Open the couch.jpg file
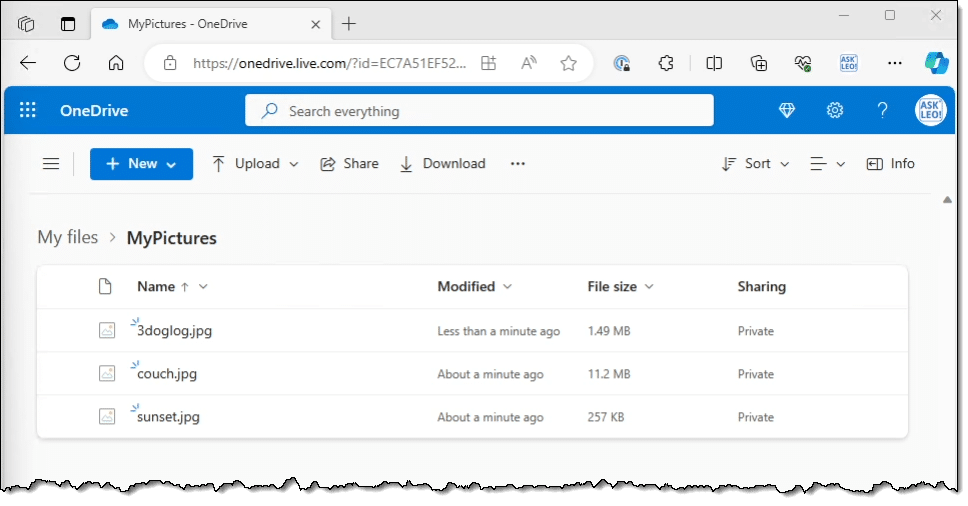 tap(167, 374)
